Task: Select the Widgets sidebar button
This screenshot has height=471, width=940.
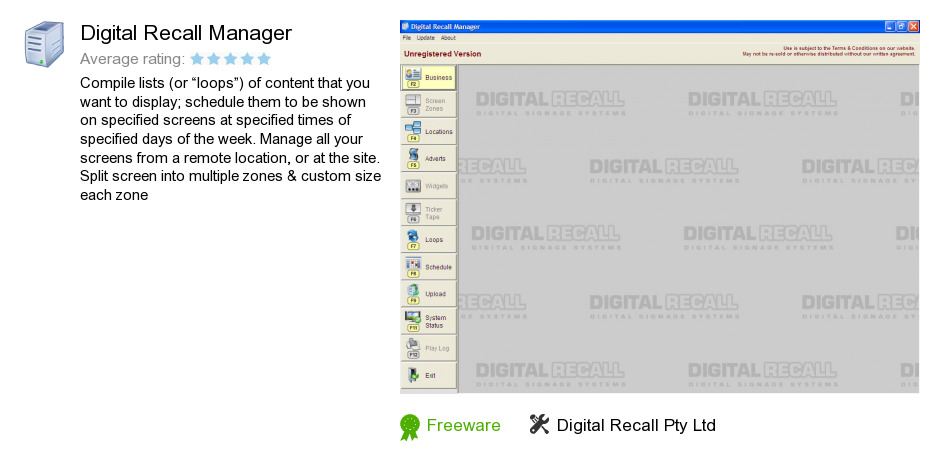Action: tap(429, 186)
